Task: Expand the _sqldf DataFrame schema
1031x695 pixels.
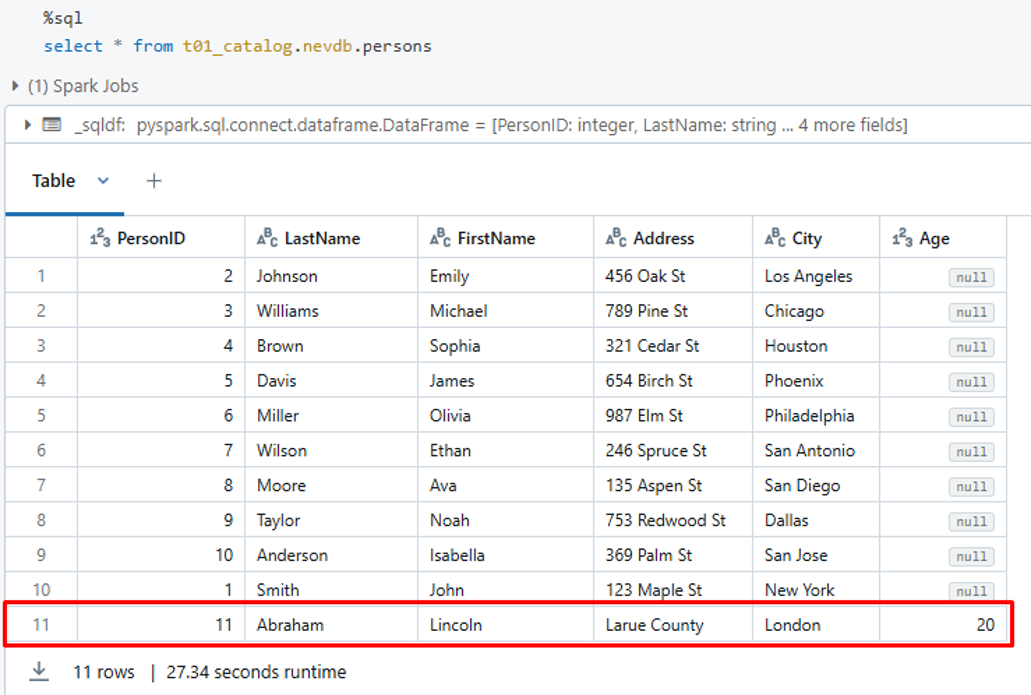Action: click(27, 125)
